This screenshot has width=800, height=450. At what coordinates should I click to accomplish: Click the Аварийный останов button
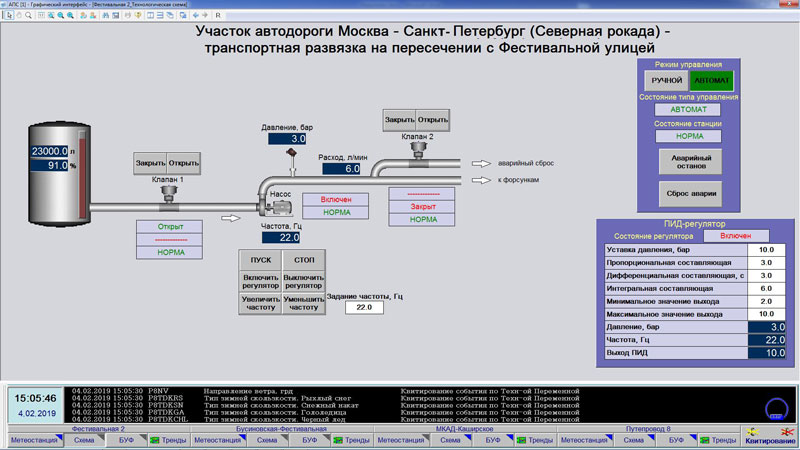tap(691, 162)
